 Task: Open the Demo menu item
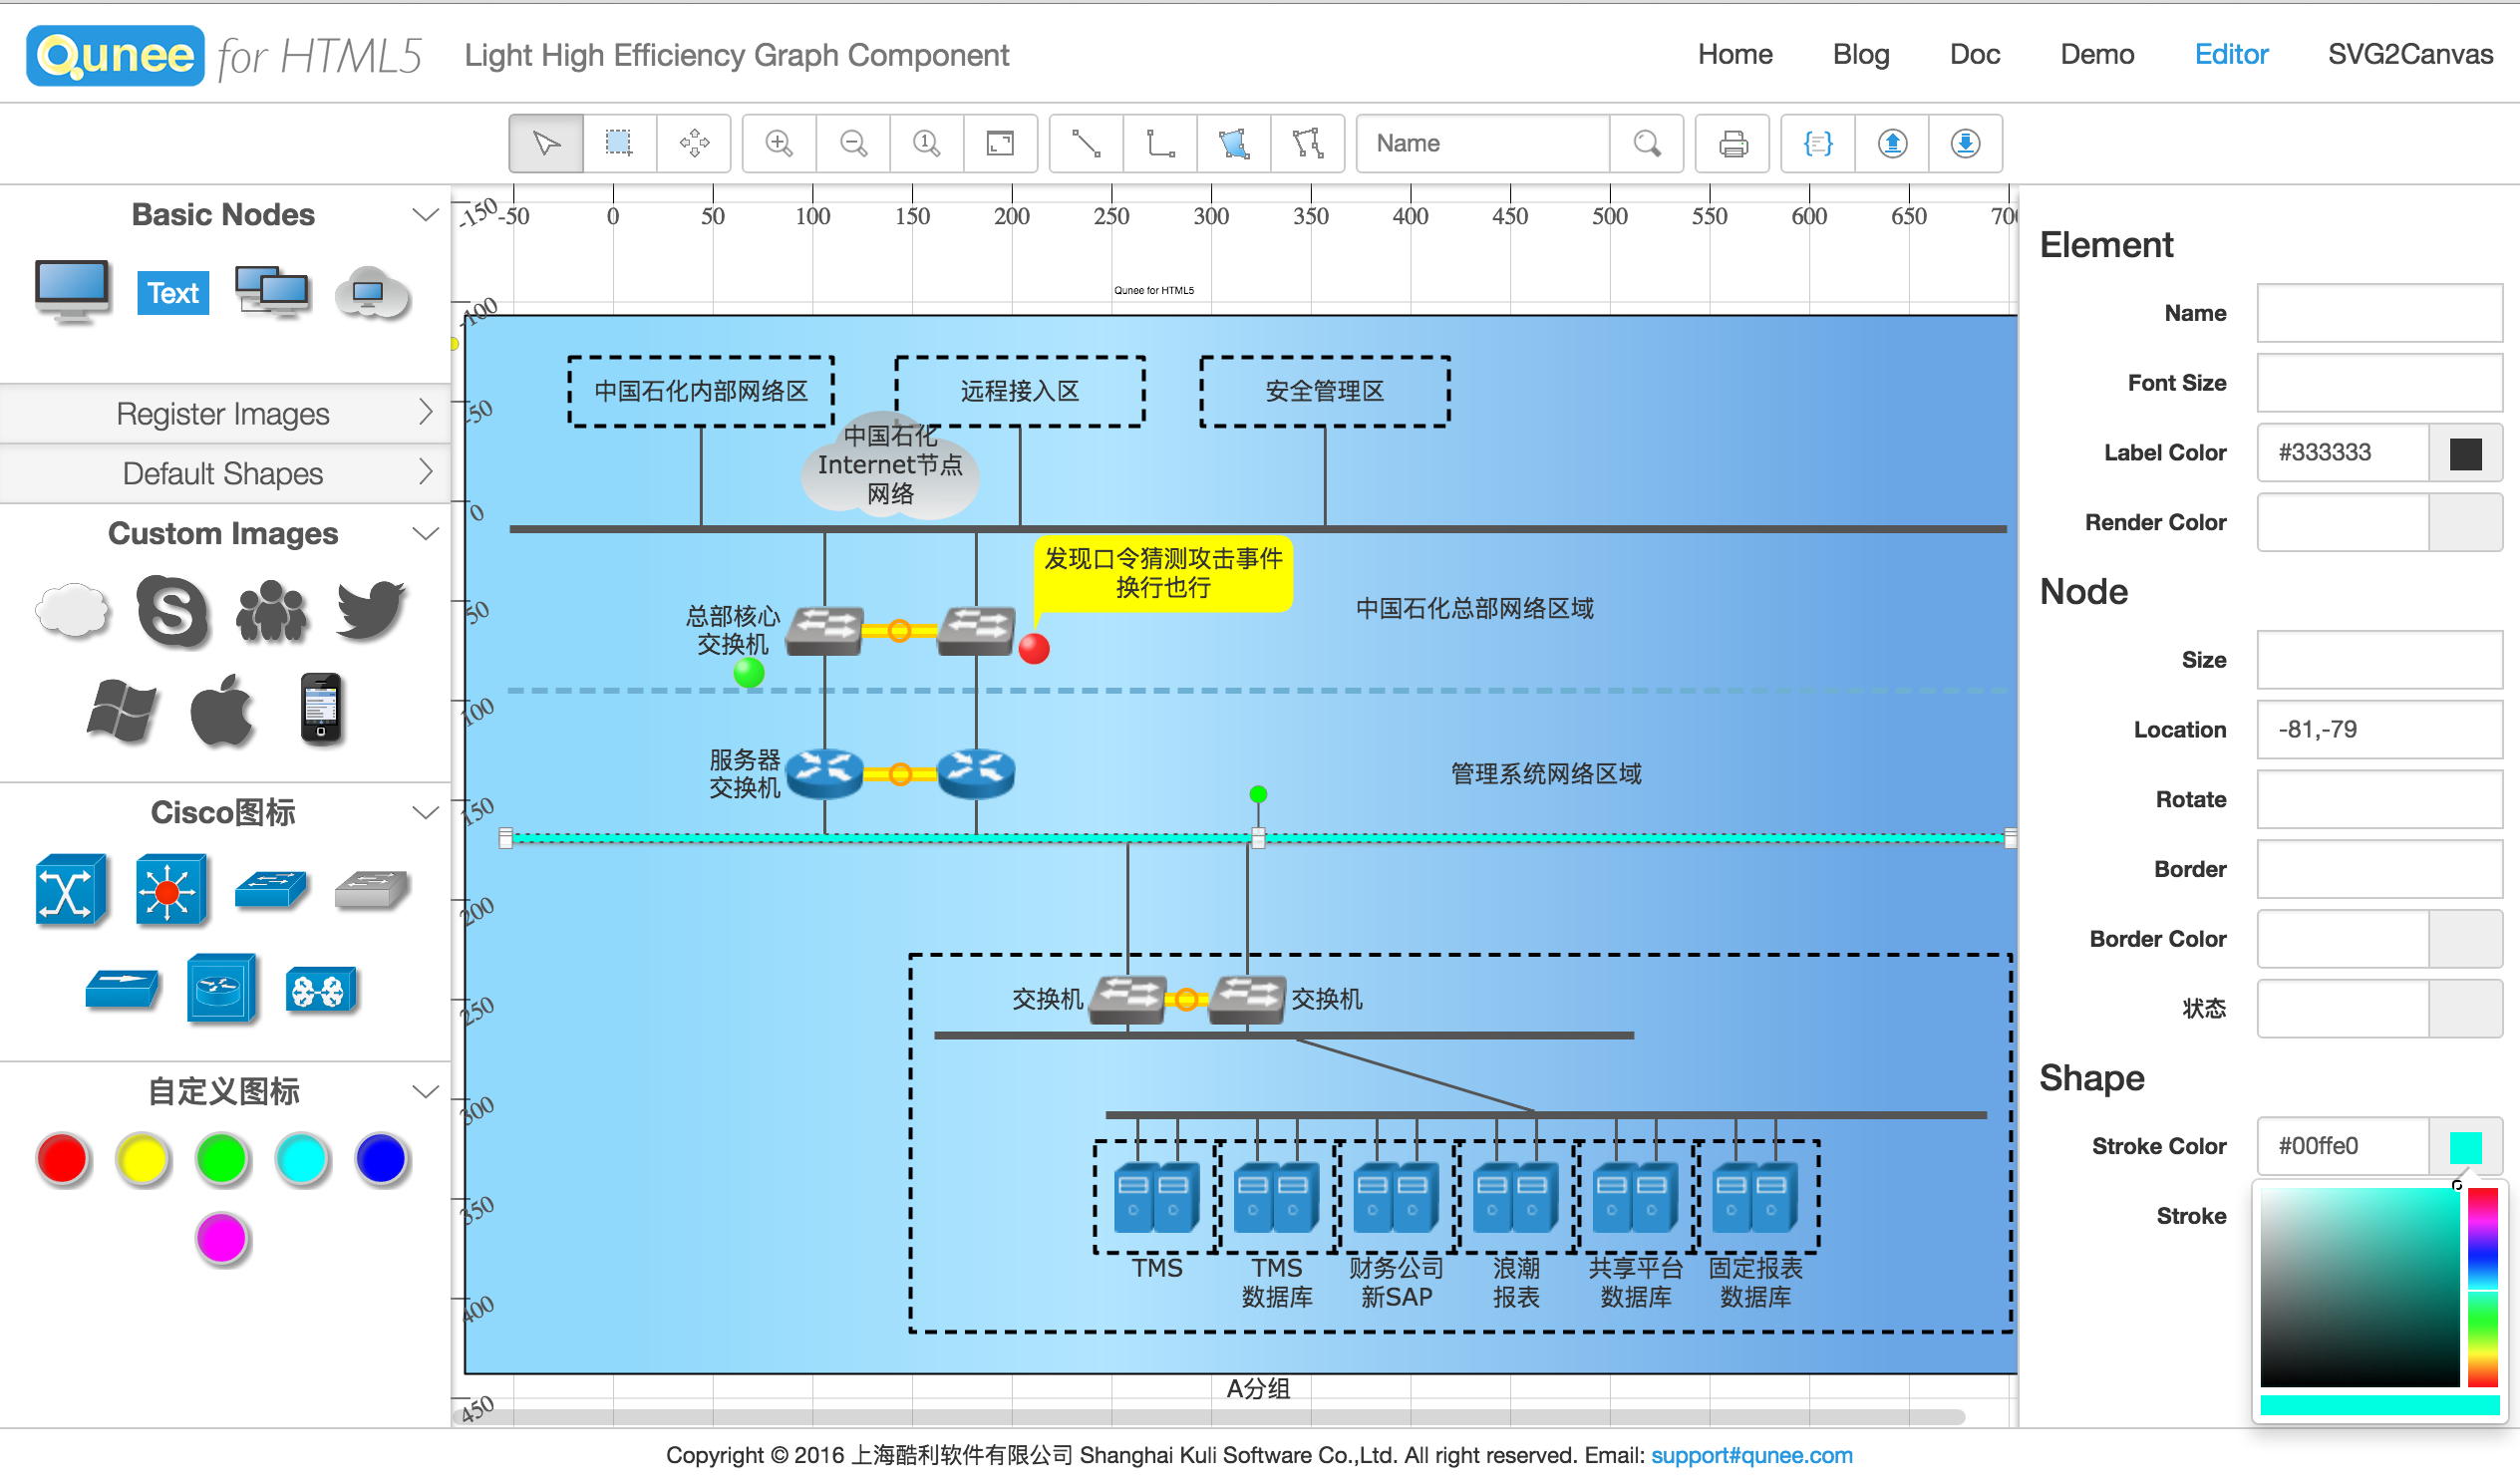tap(2096, 54)
